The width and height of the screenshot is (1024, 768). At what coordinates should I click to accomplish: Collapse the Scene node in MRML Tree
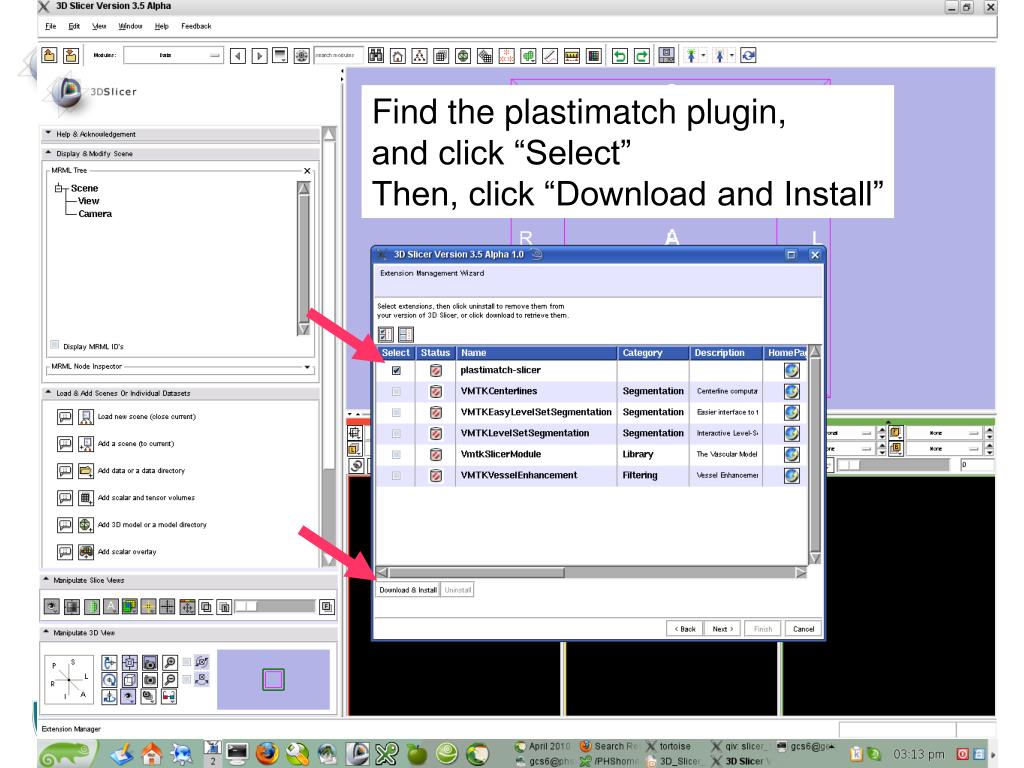(x=58, y=188)
